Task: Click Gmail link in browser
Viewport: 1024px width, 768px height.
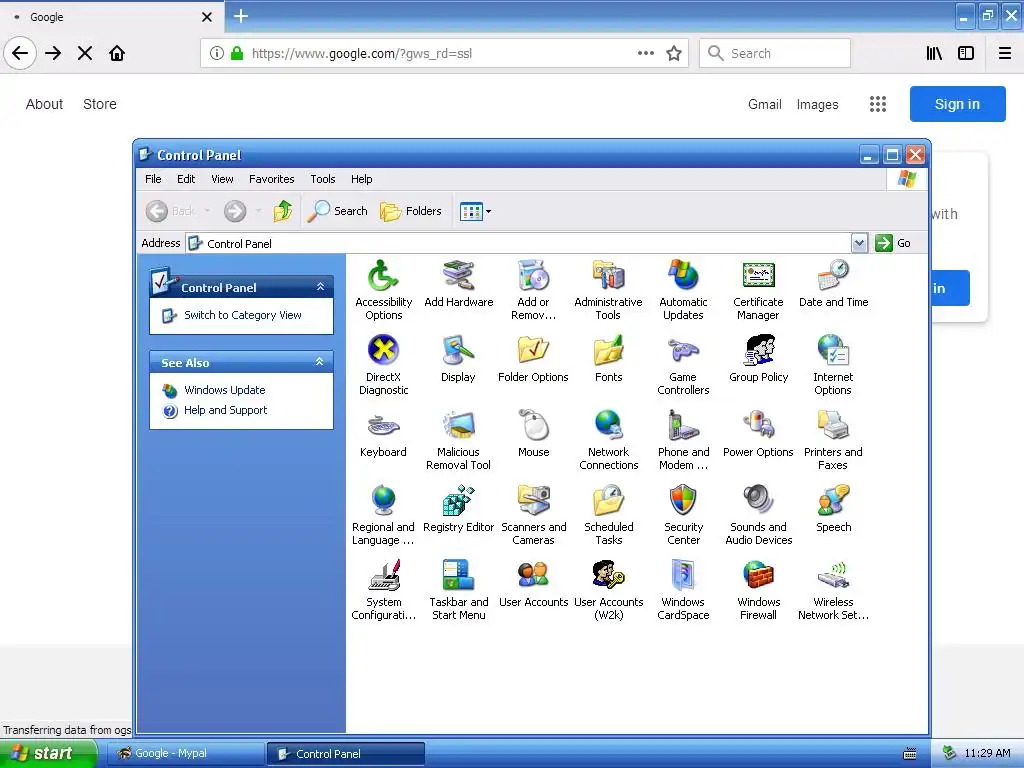Action: point(764,104)
